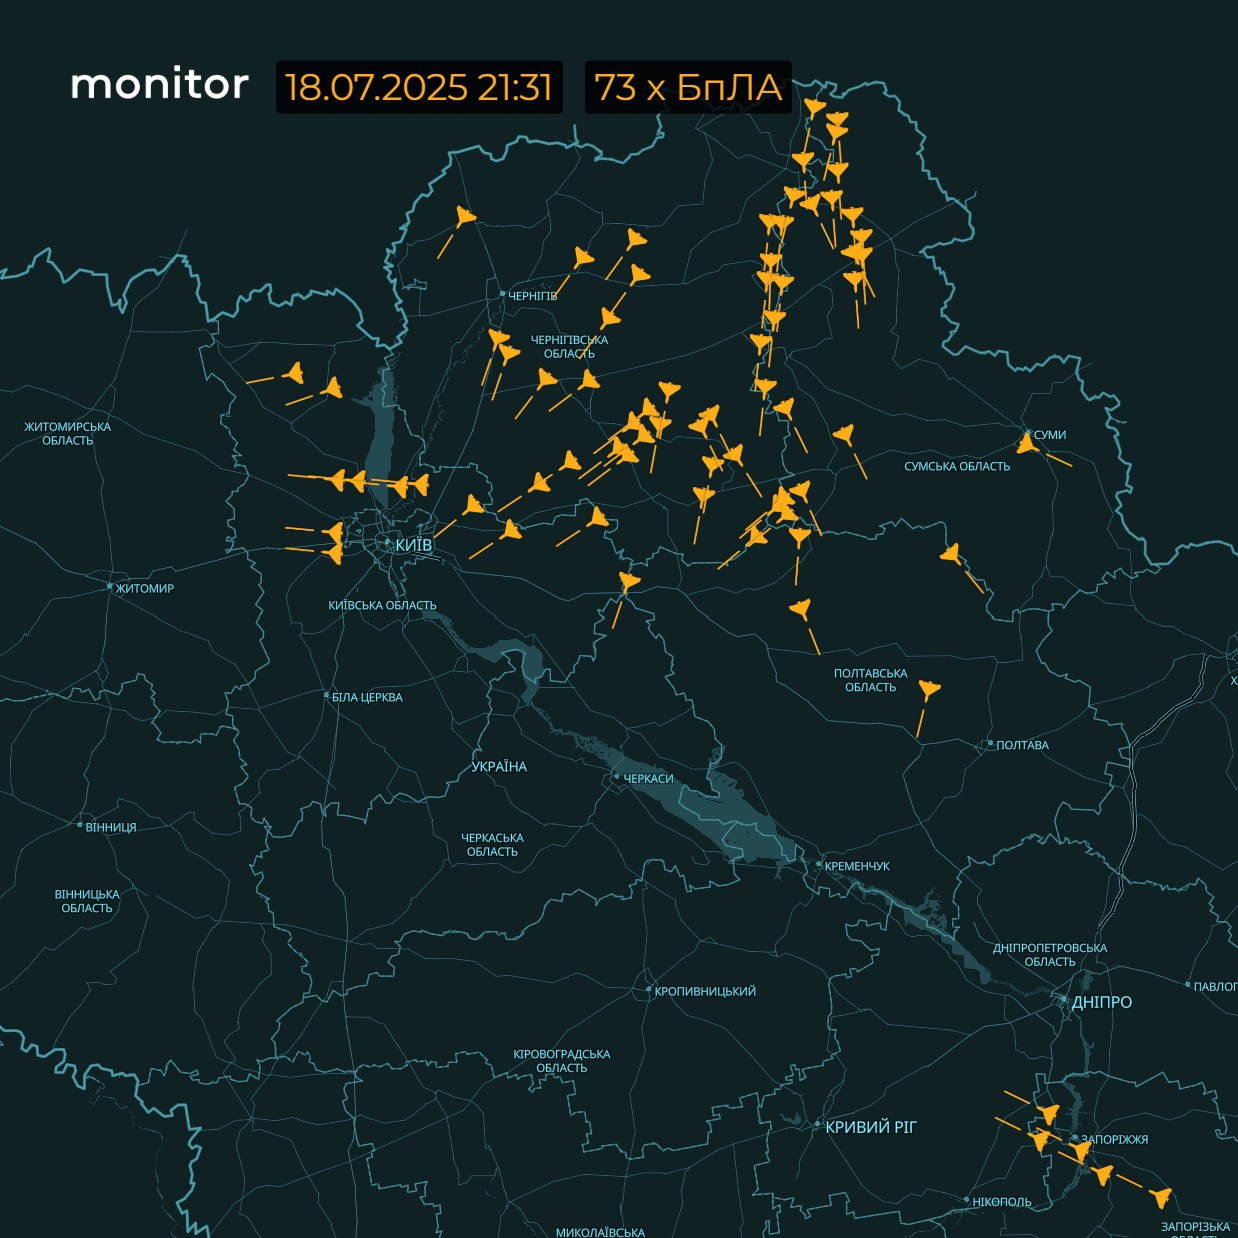Click the ЗАПОРІЖЖЯ city label
This screenshot has height=1238, width=1238.
(x=1114, y=1139)
